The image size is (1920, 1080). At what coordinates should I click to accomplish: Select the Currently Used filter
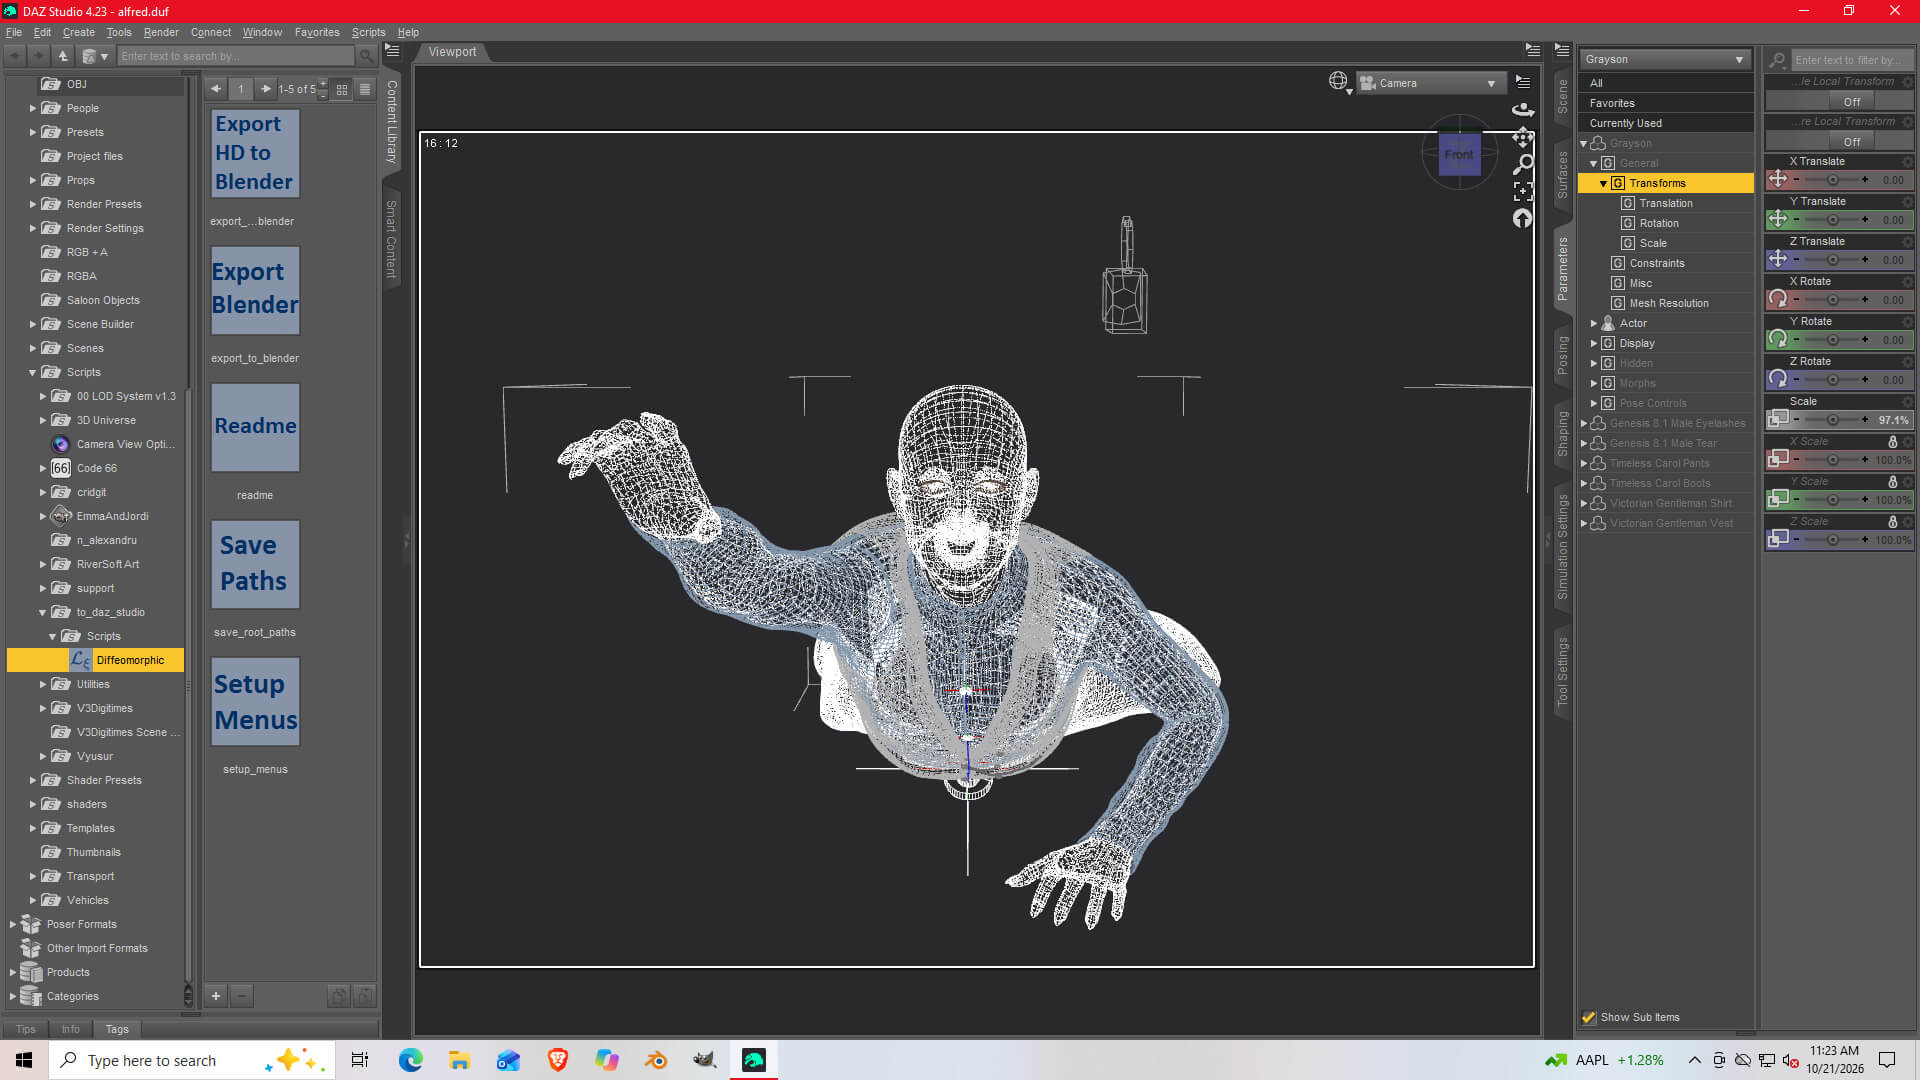1626,123
